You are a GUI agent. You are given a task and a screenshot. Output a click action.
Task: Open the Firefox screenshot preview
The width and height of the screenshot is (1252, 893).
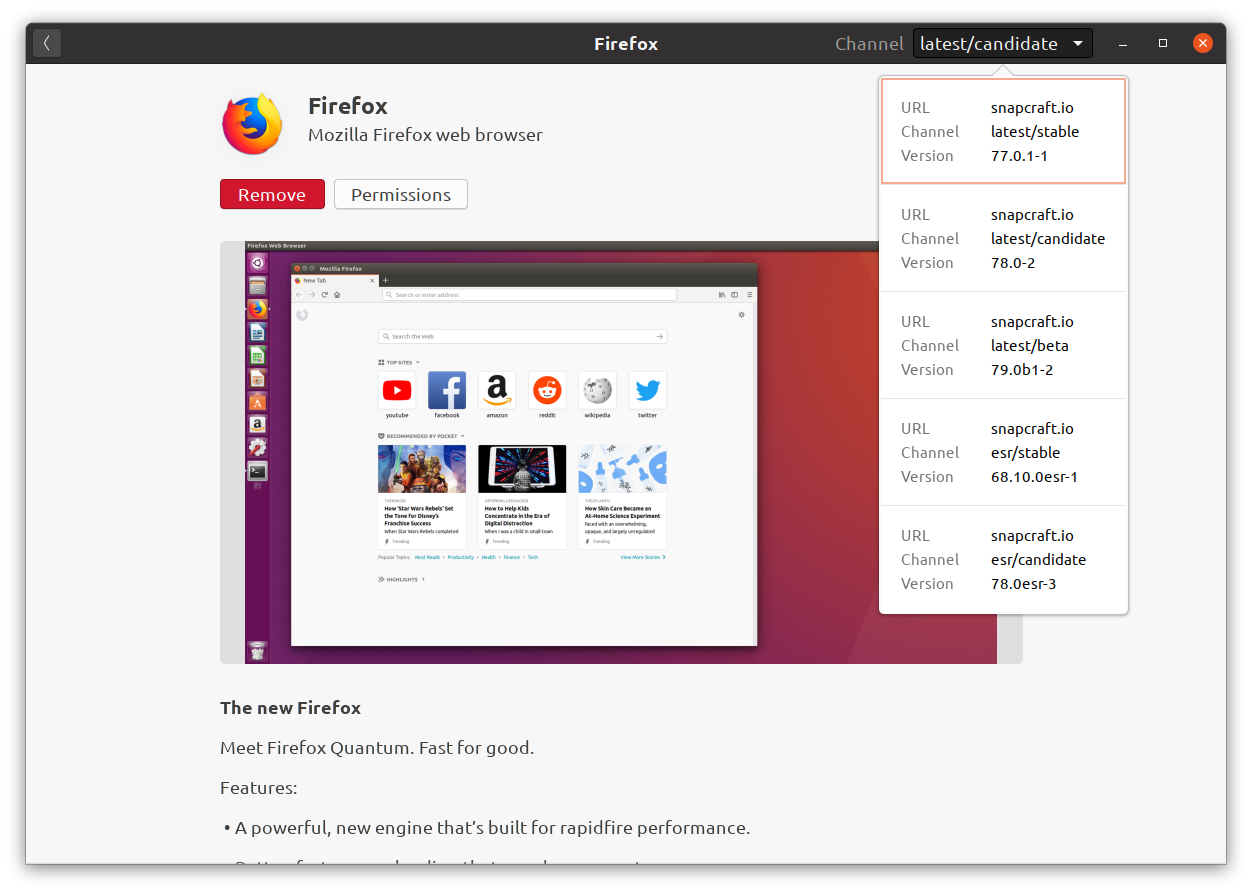[621, 452]
